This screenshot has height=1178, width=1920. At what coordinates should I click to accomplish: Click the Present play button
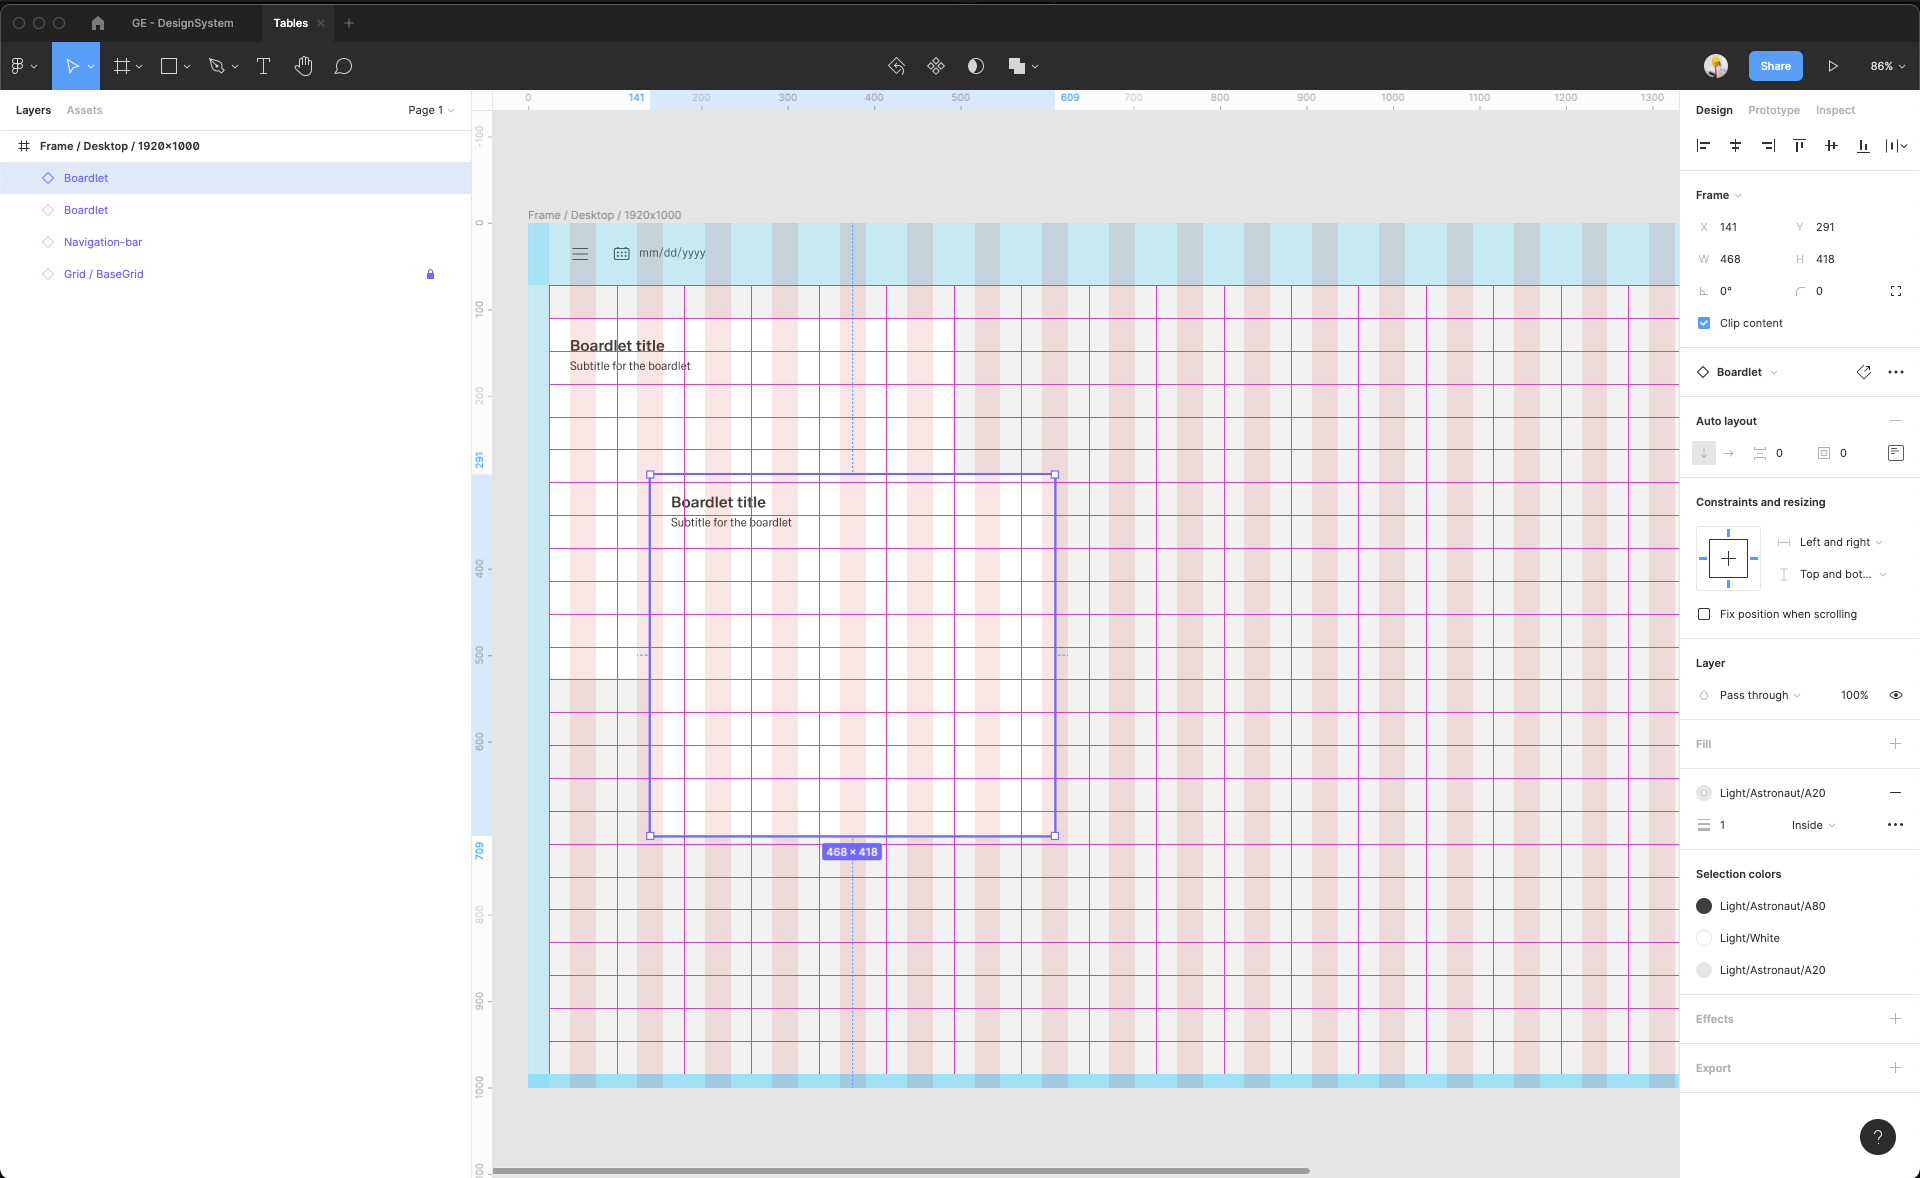[x=1832, y=66]
